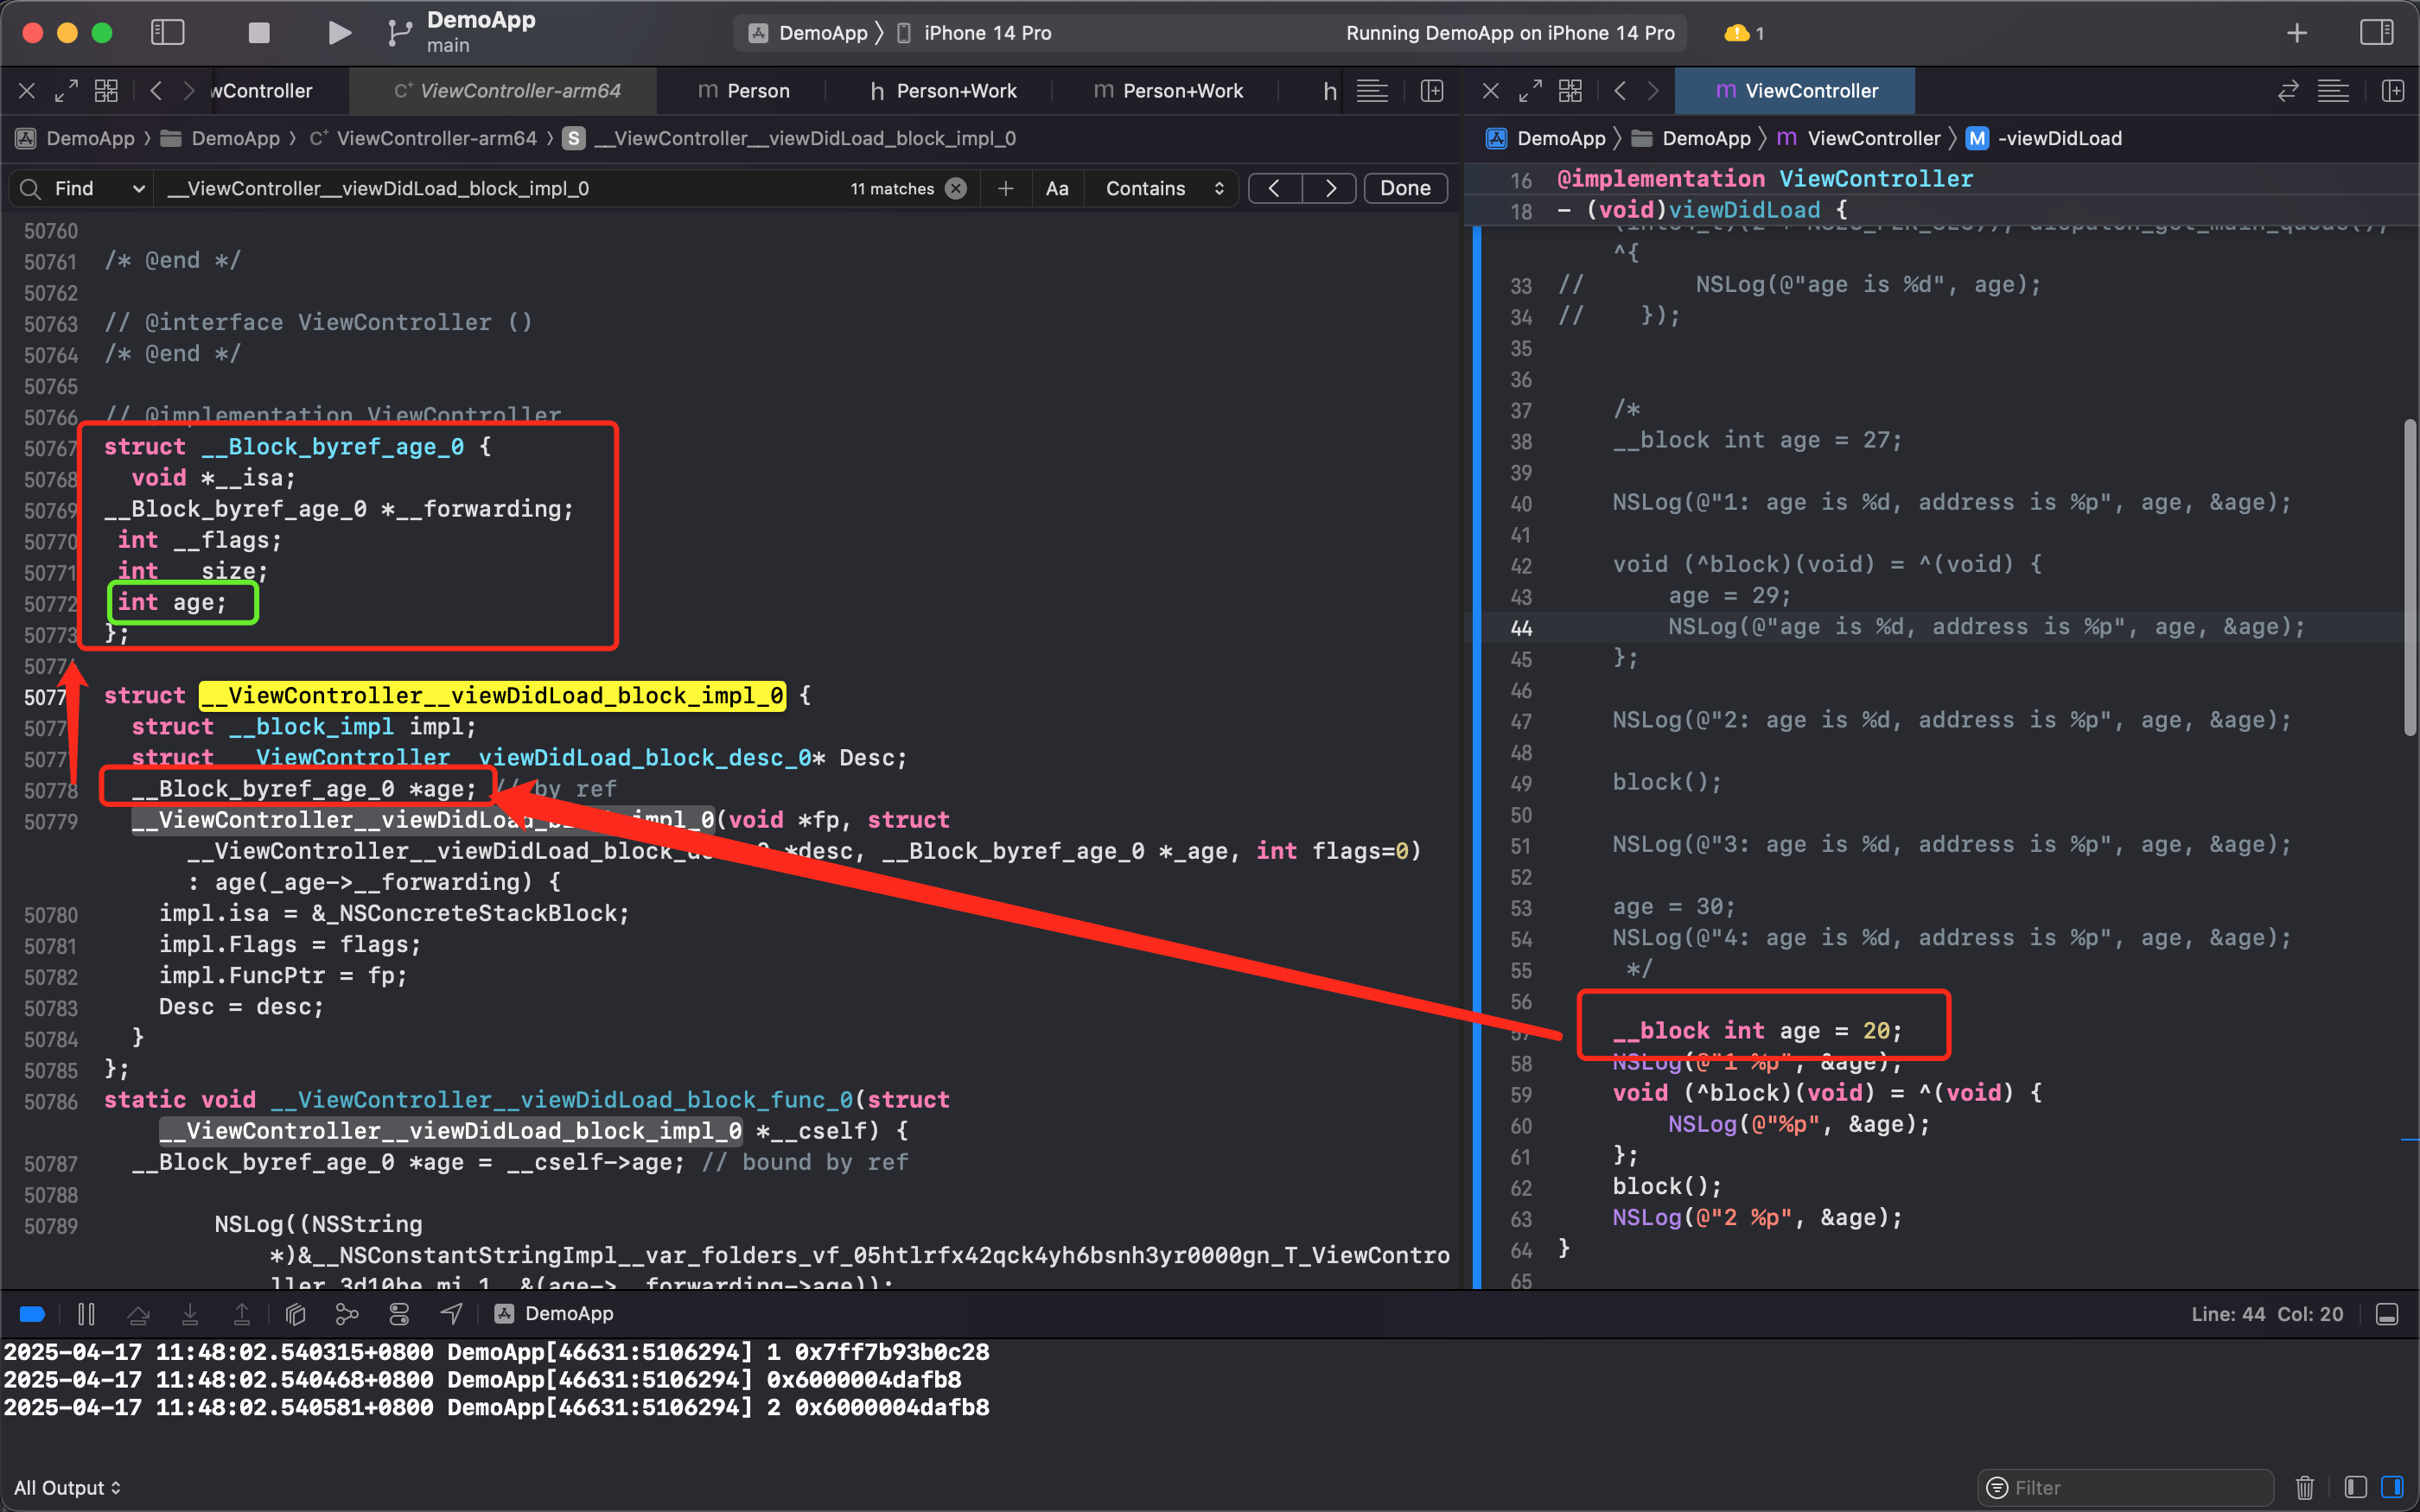Toggle the inspector panel on right
Viewport: 2420px width, 1512px height.
tap(2376, 33)
